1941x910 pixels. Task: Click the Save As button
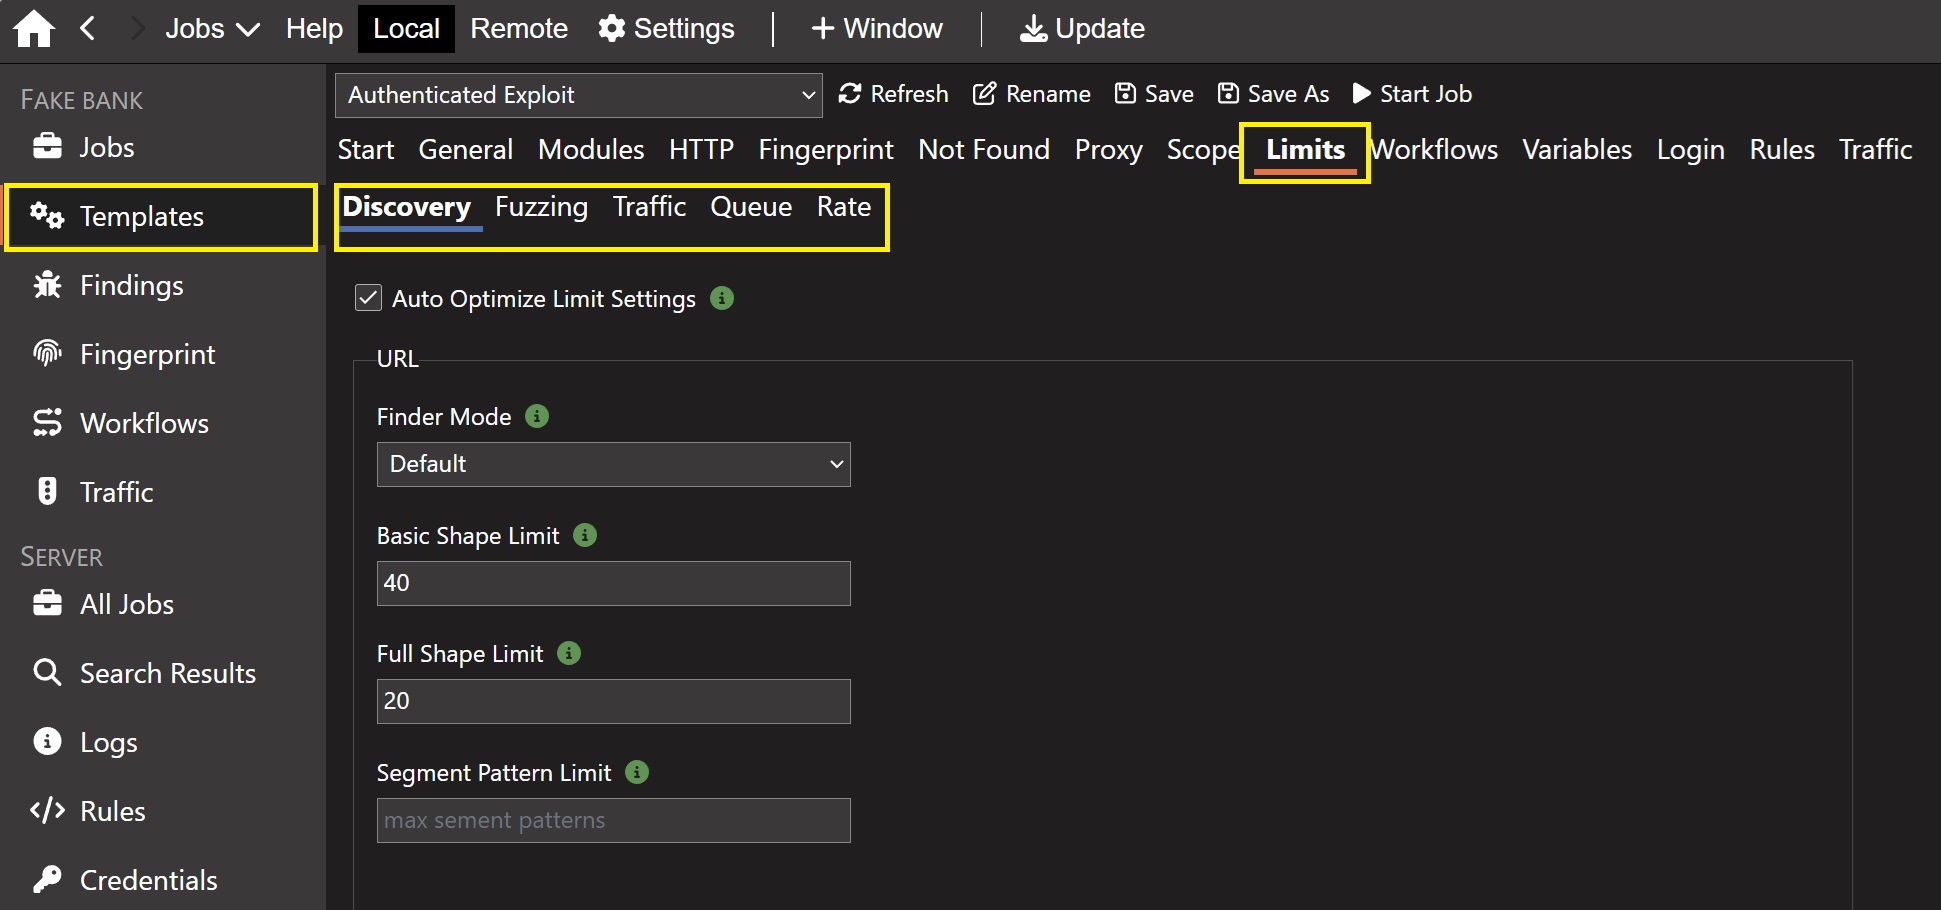pyautogui.click(x=1273, y=94)
